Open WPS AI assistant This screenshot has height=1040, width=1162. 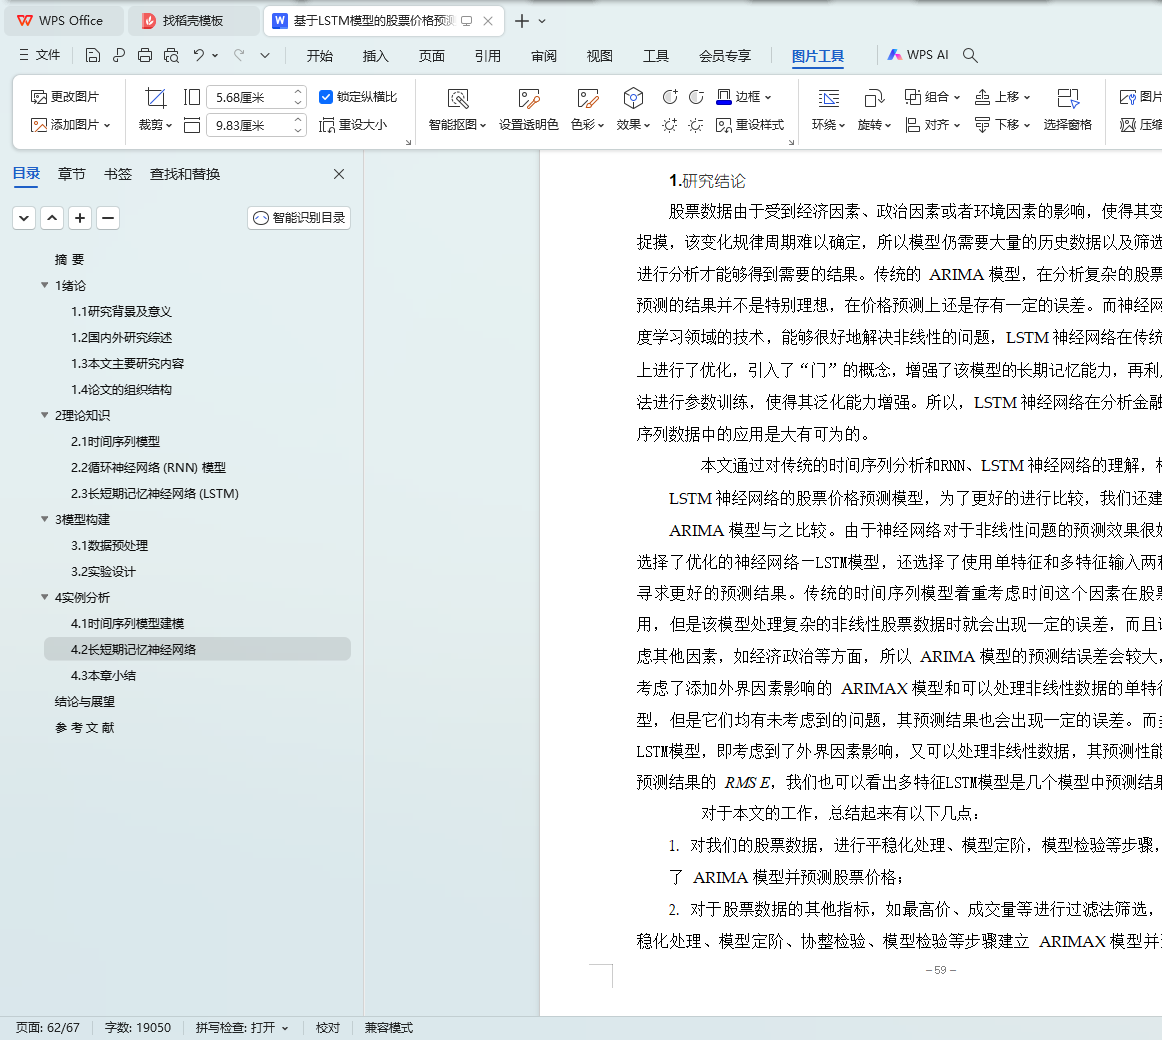point(917,55)
